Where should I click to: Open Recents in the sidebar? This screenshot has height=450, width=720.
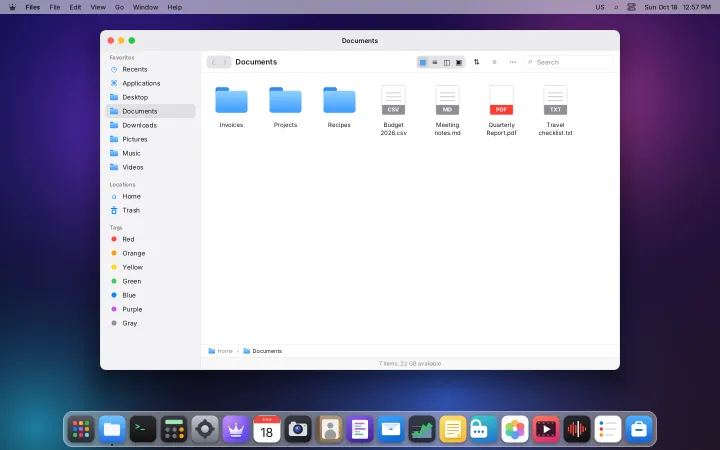coord(151,69)
